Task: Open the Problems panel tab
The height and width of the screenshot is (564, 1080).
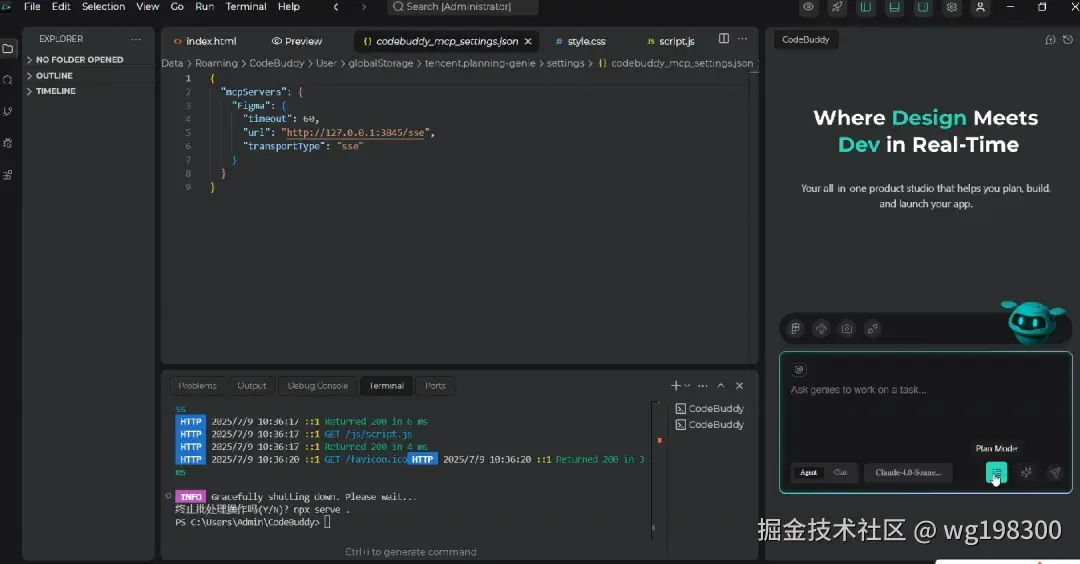Action: click(197, 386)
